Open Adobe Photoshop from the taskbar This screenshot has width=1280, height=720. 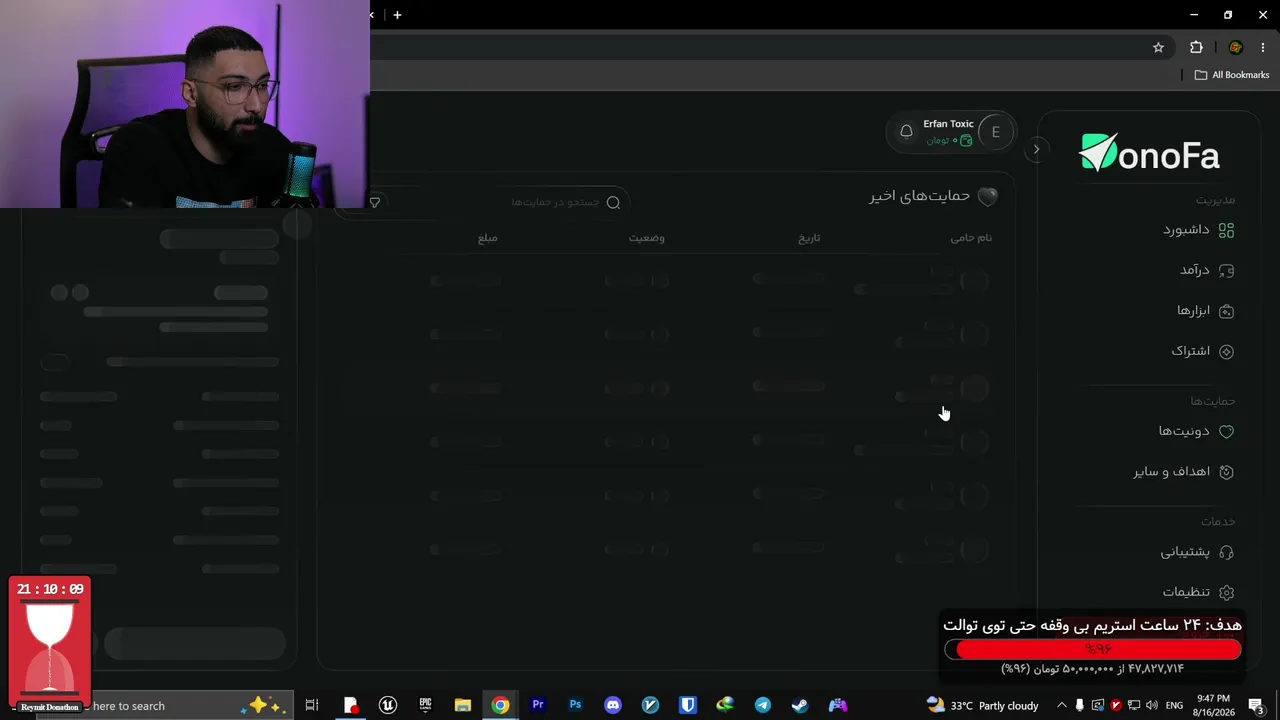(575, 705)
